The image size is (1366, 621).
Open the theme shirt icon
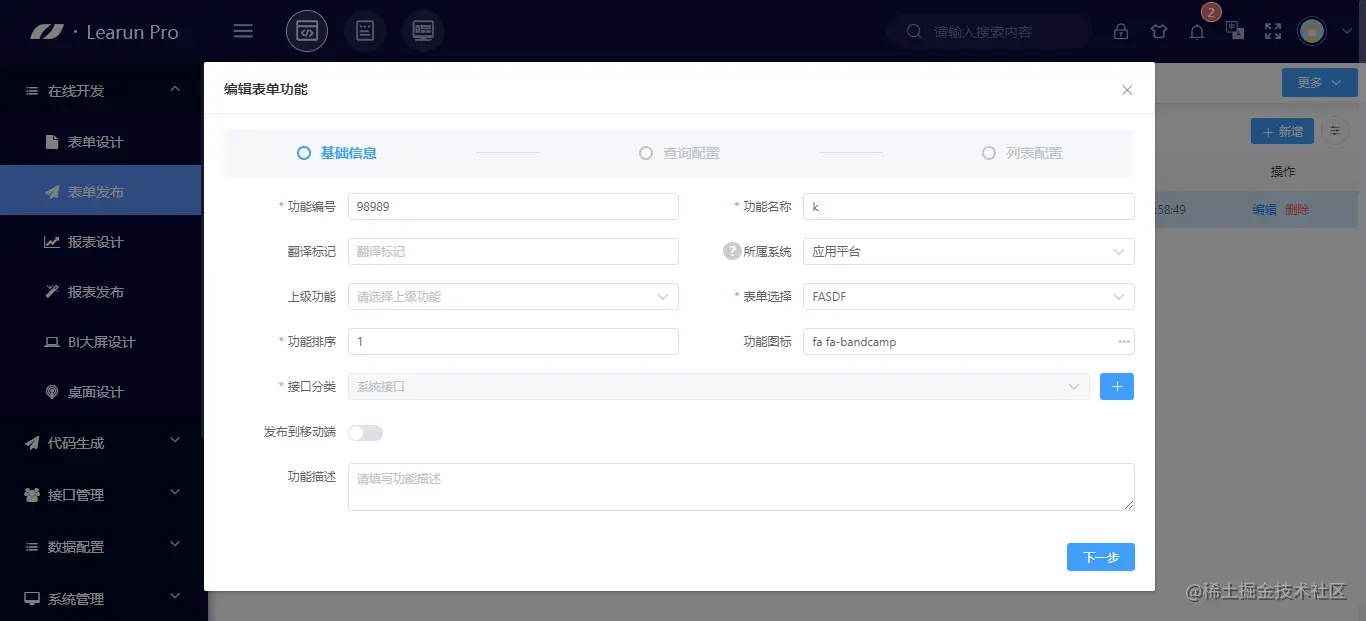click(1159, 31)
